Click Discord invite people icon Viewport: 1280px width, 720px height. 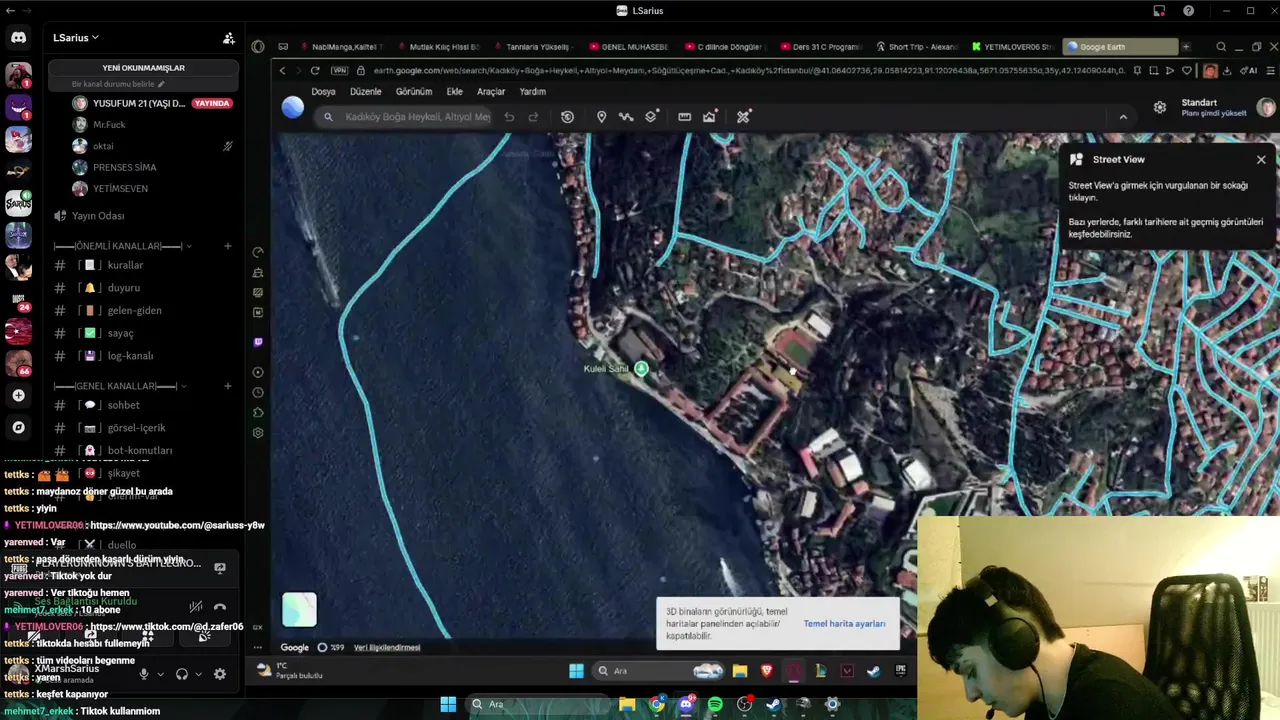pyautogui.click(x=229, y=38)
